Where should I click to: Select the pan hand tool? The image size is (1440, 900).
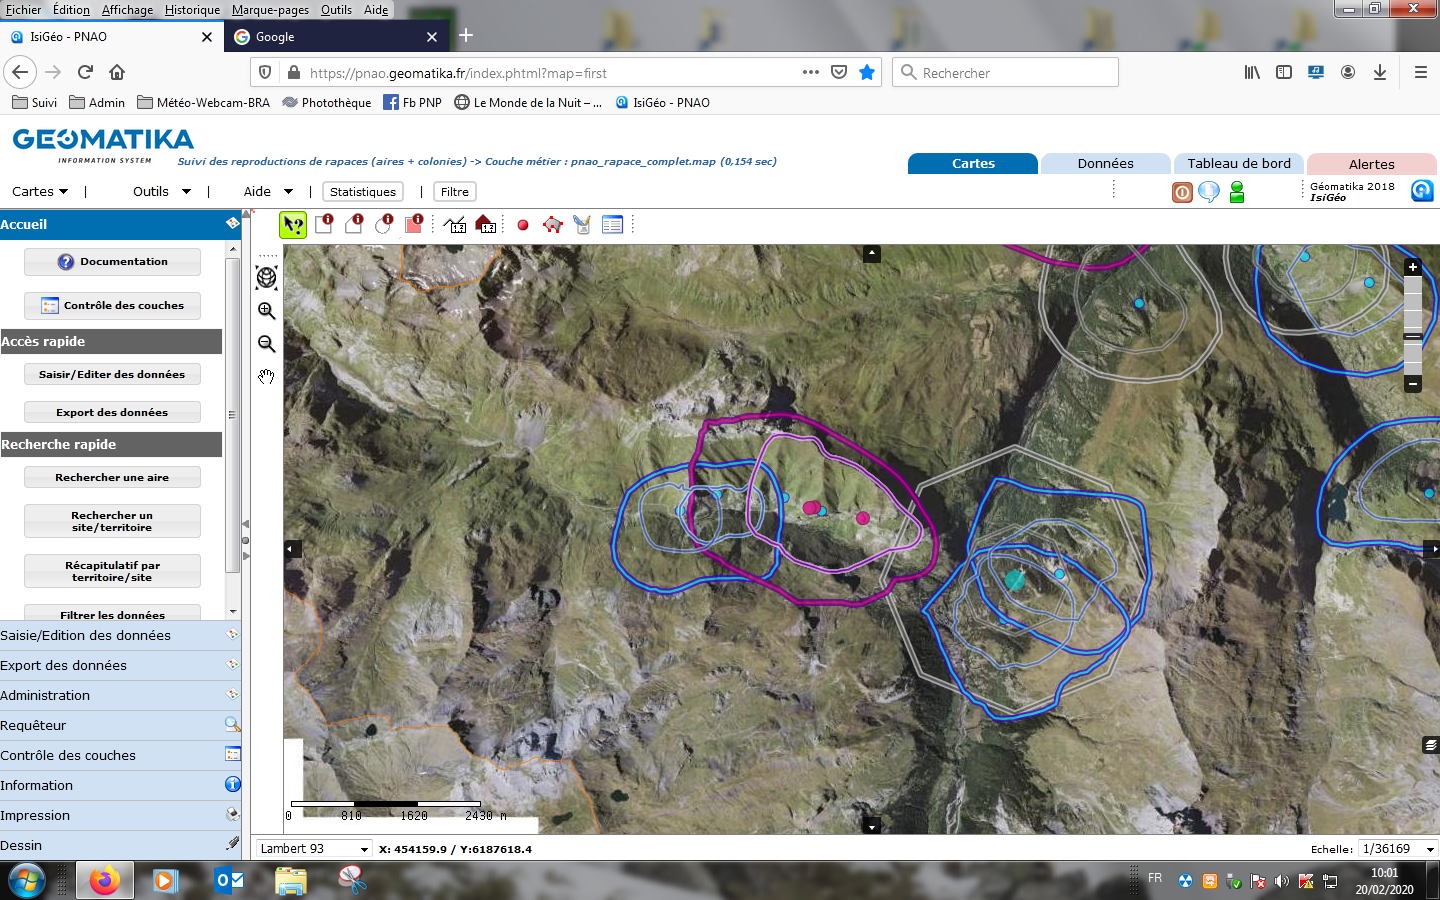click(267, 377)
